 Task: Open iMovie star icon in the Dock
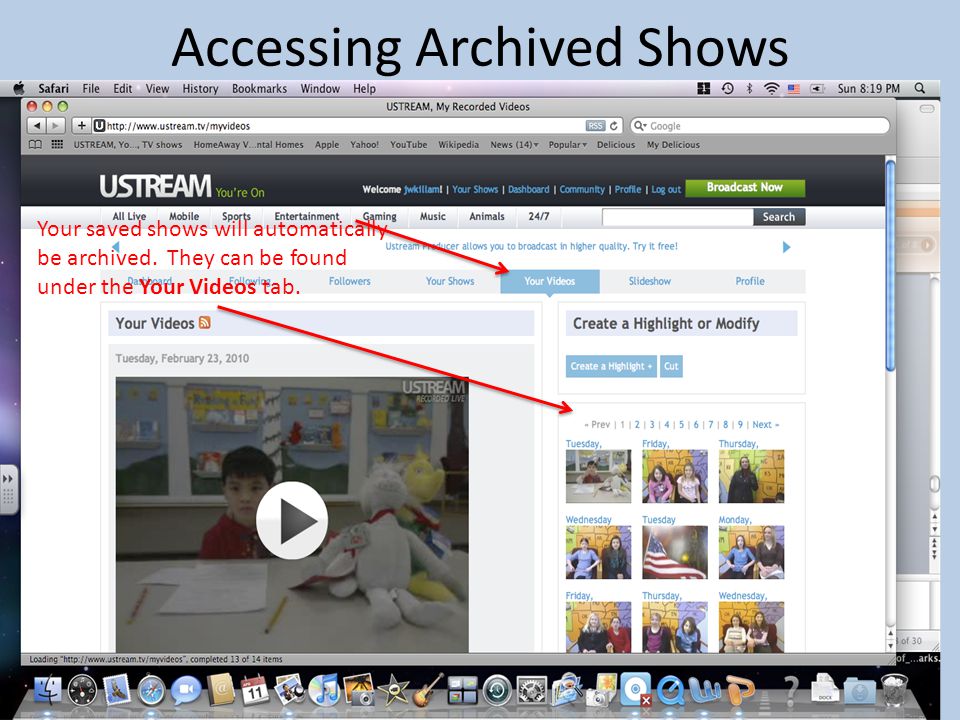tap(393, 690)
